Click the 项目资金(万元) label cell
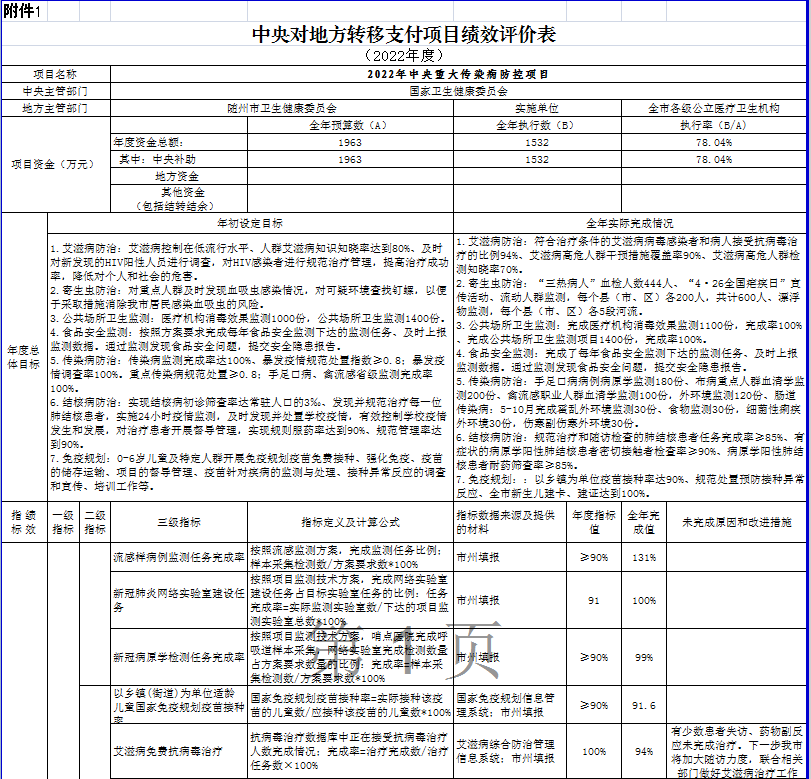Screen dimensions: 811x779 (56, 164)
